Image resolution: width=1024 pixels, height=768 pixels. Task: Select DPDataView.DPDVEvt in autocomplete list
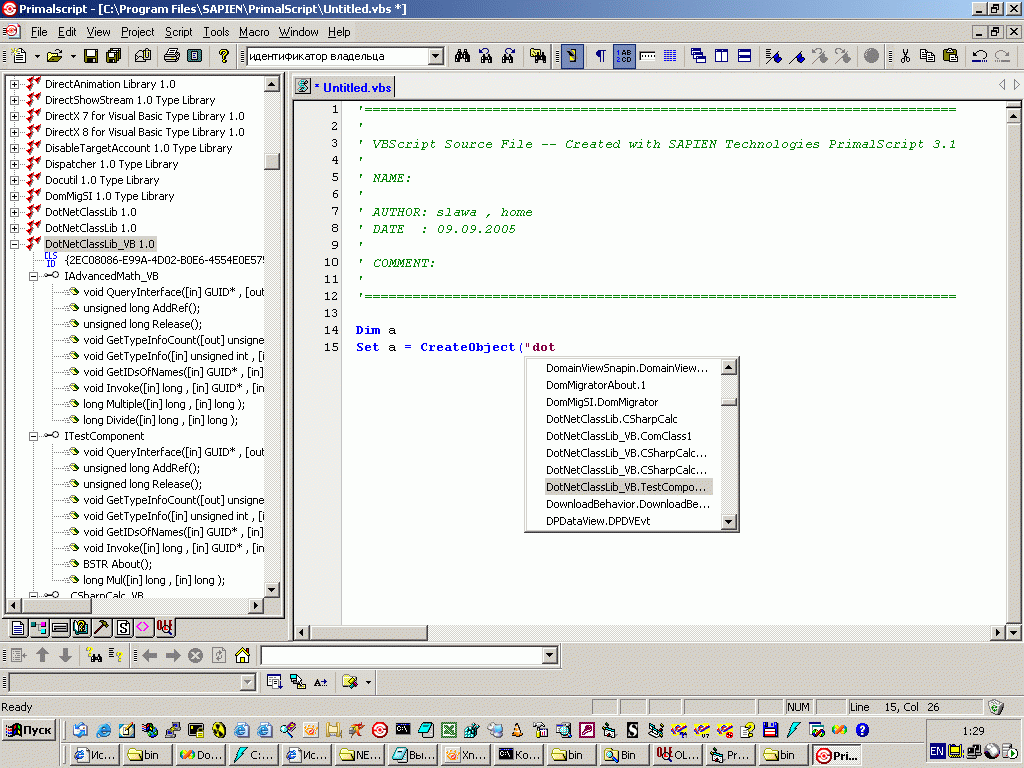(x=598, y=521)
